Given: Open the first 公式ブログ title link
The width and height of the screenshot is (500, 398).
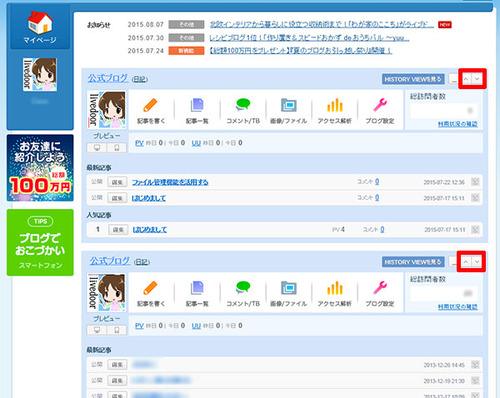Looking at the screenshot, I should 108,78.
